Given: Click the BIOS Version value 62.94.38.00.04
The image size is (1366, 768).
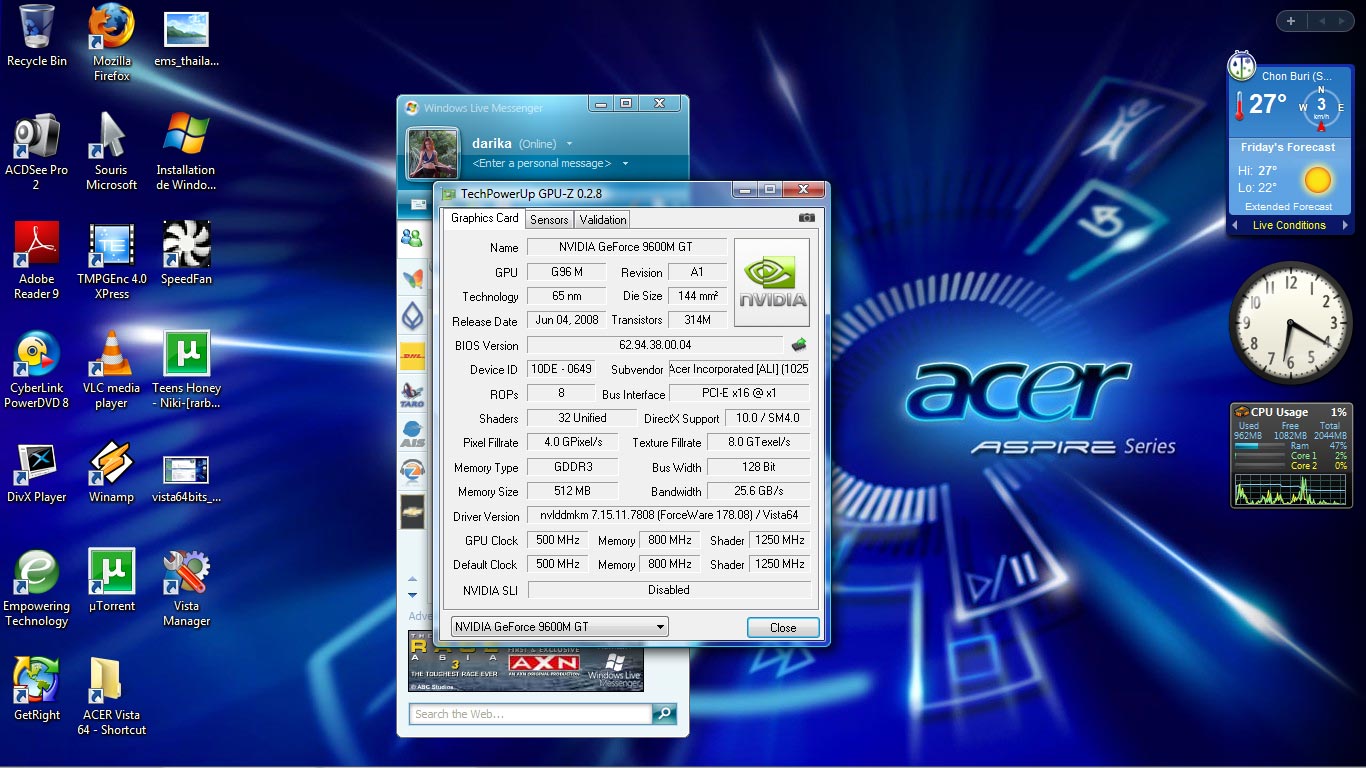Looking at the screenshot, I should point(655,345).
